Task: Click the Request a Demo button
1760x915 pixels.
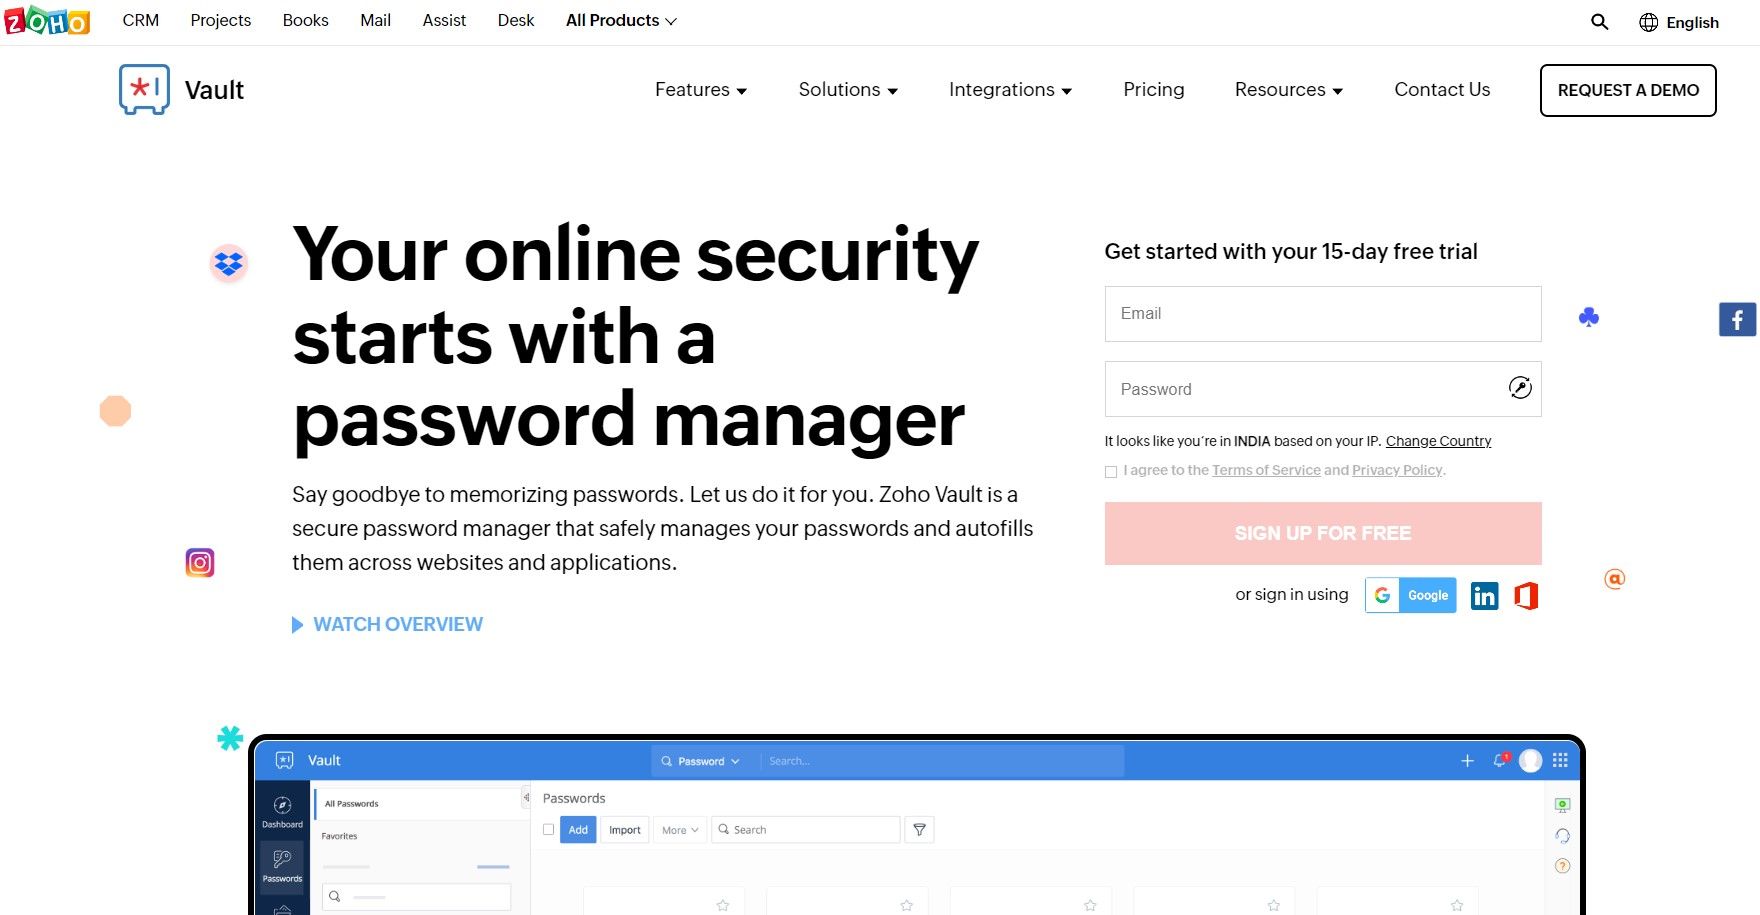Action: [x=1628, y=90]
